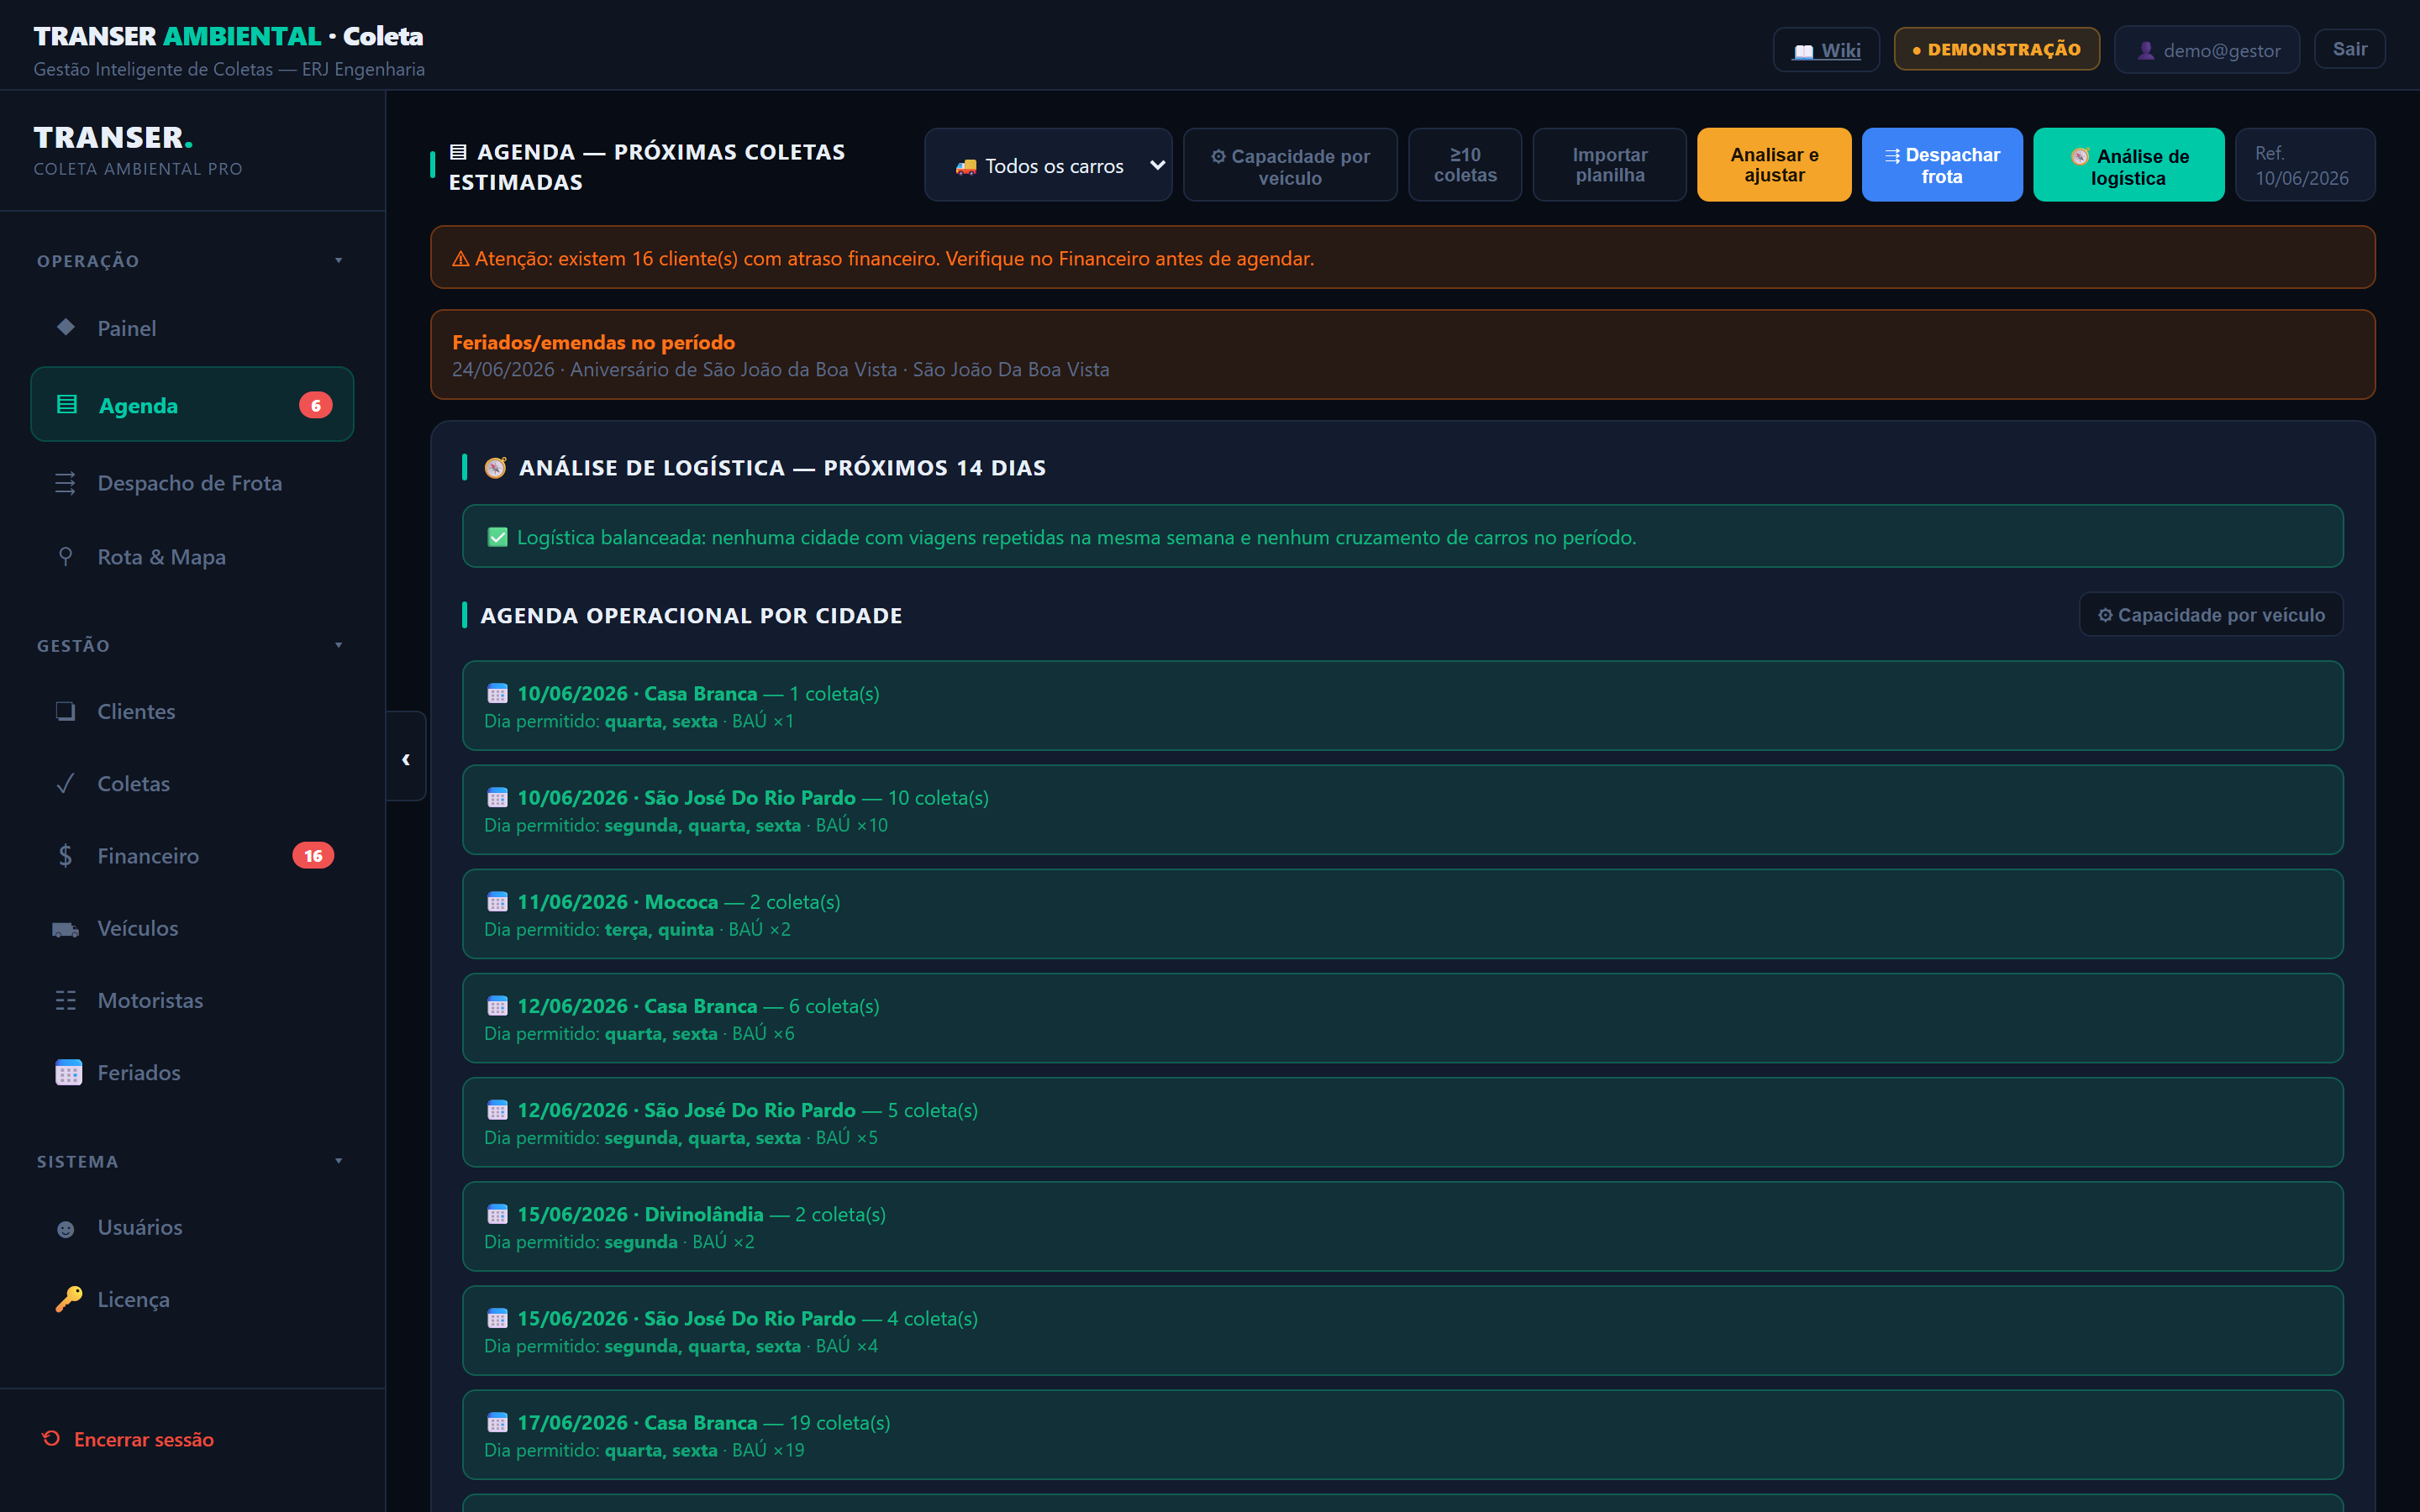Select the 17/06/2026 Casa Branca card
The image size is (2420, 1512).
[1402, 1434]
